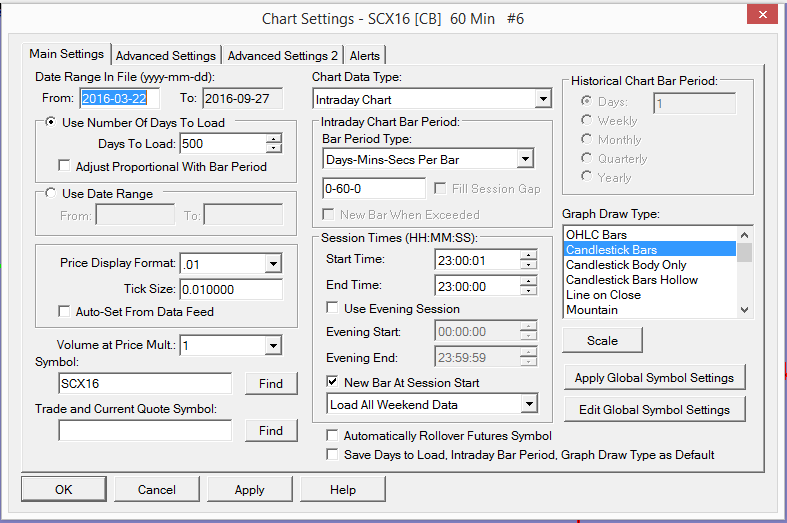Click the 0-60-0 bar period field
This screenshot has height=523, width=787.
[374, 189]
